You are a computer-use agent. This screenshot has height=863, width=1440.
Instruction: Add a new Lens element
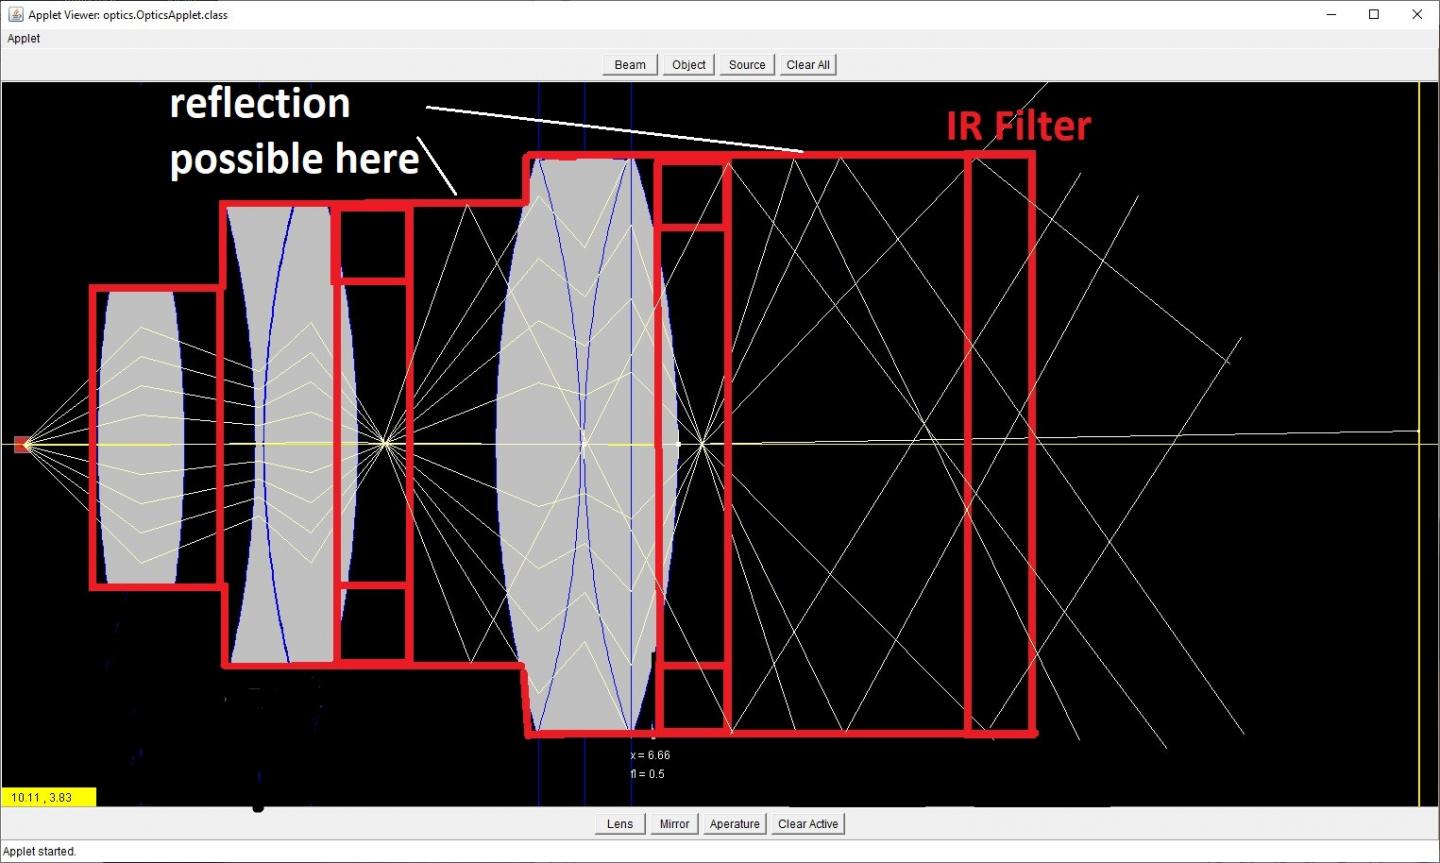point(620,824)
